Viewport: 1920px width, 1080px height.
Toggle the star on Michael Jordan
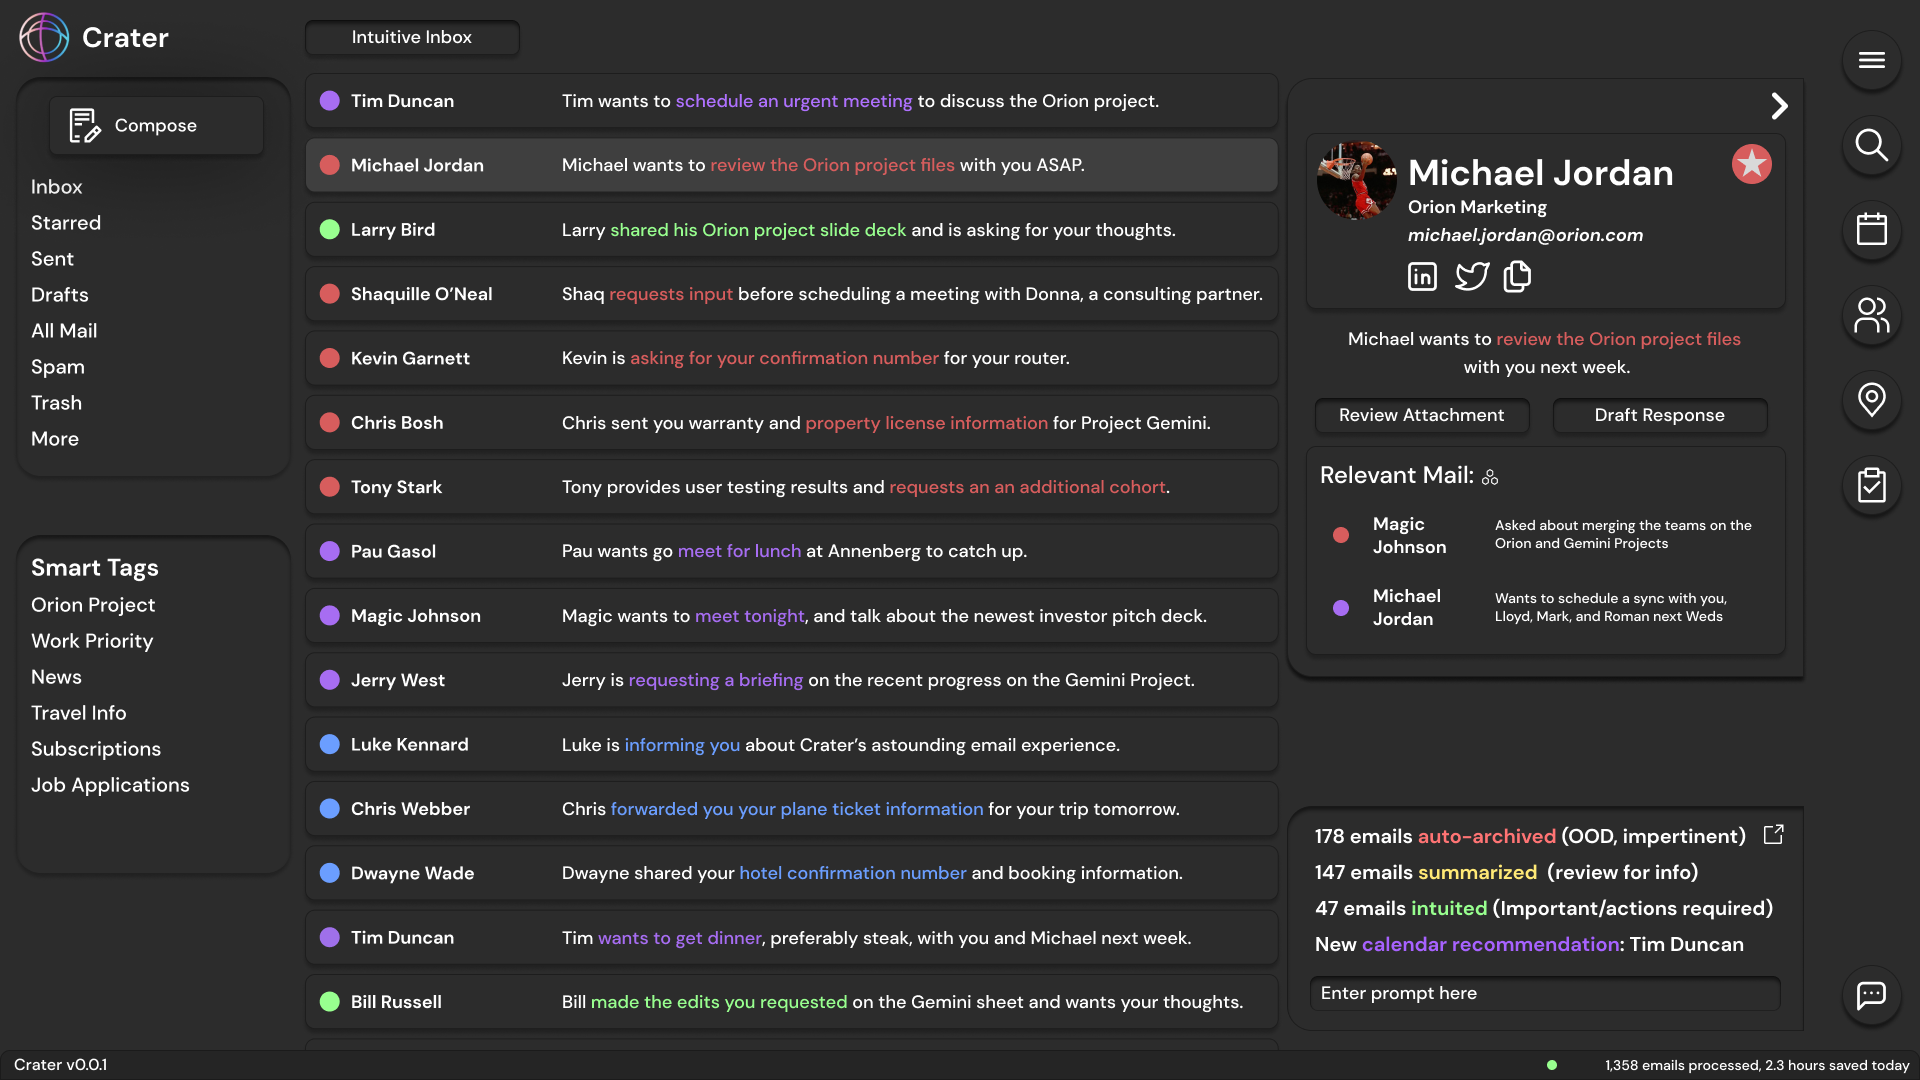click(x=1751, y=164)
